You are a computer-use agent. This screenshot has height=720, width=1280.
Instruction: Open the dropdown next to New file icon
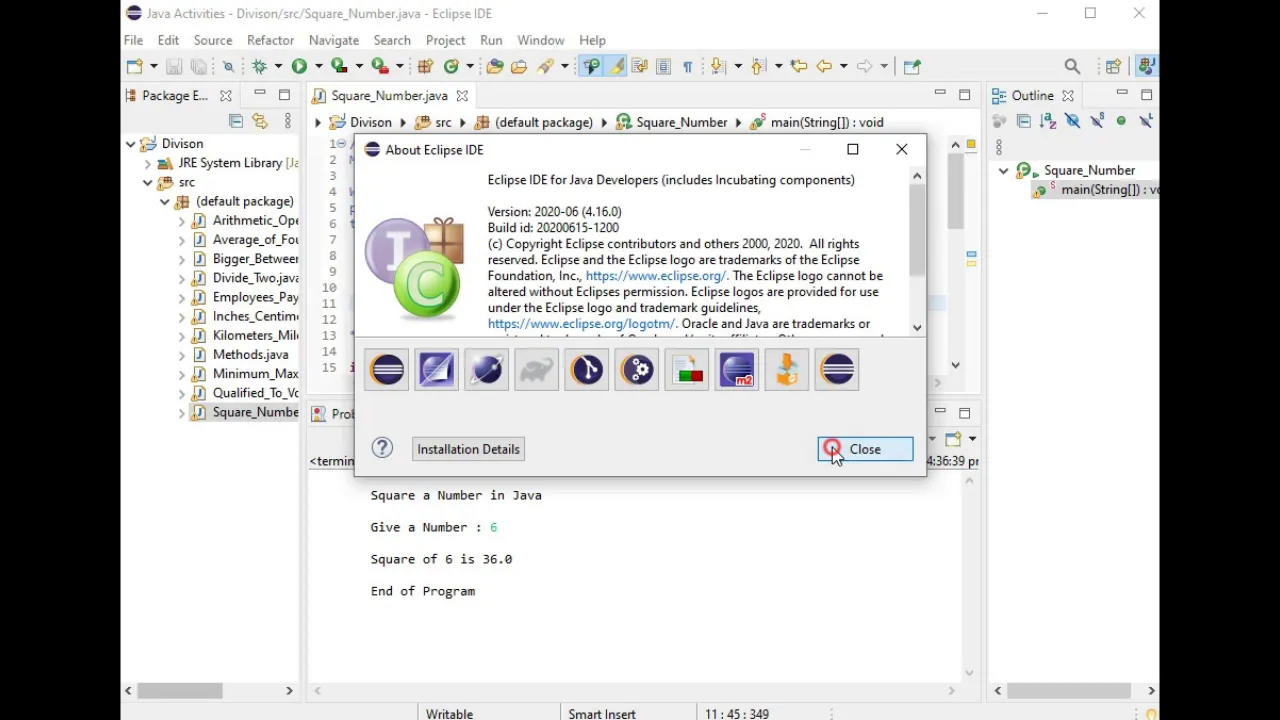coord(154,67)
